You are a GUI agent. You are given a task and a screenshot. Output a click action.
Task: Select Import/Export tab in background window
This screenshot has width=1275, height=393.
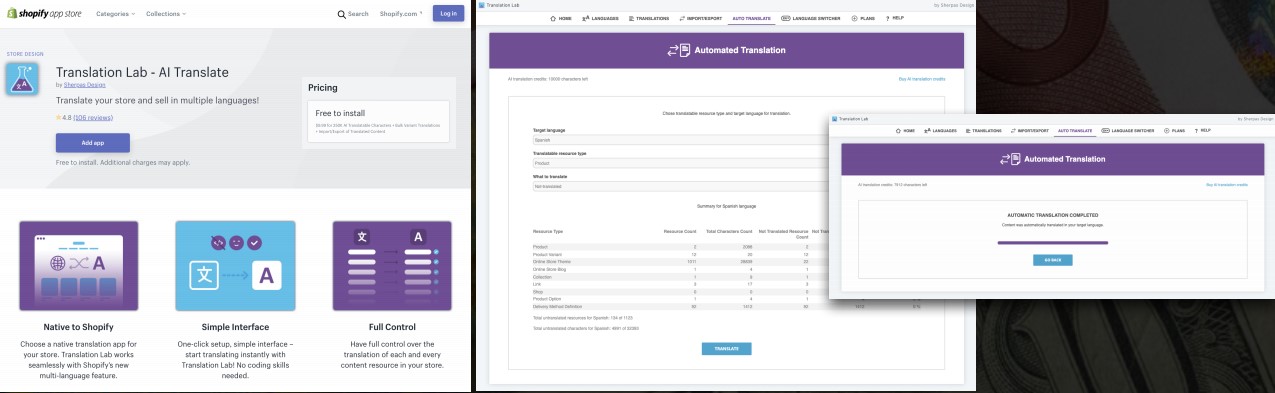(x=700, y=19)
